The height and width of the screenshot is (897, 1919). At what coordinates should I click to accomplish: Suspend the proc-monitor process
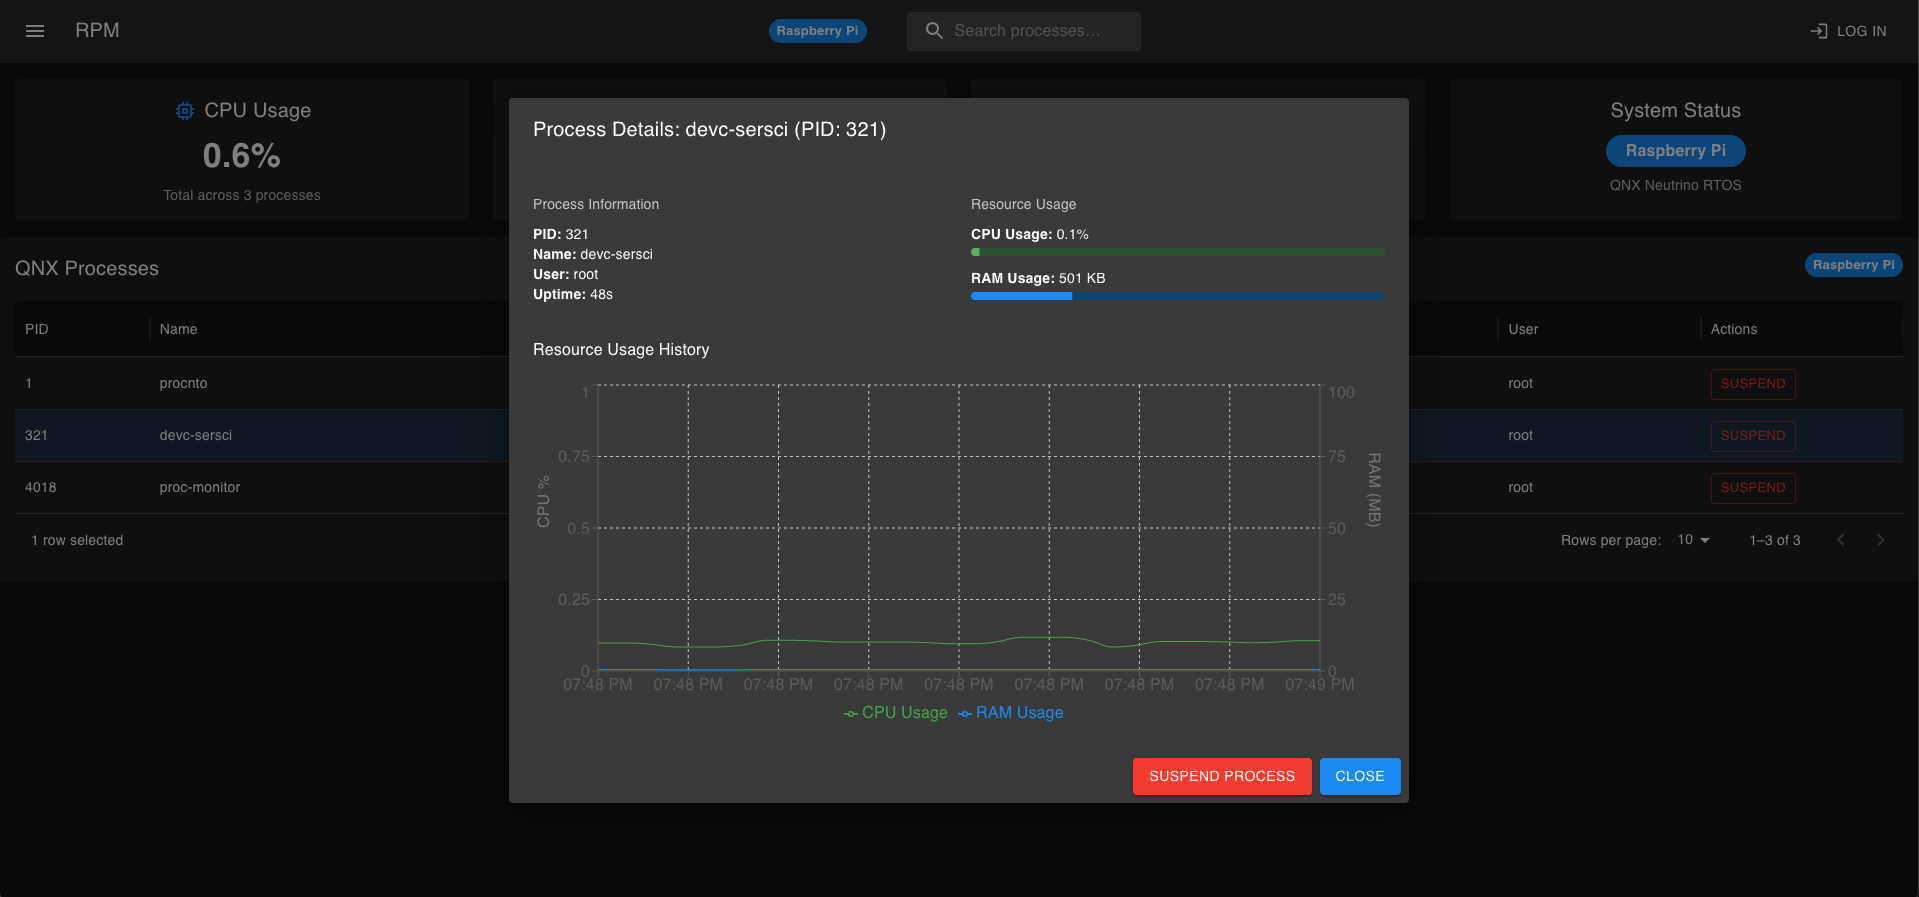pos(1752,488)
